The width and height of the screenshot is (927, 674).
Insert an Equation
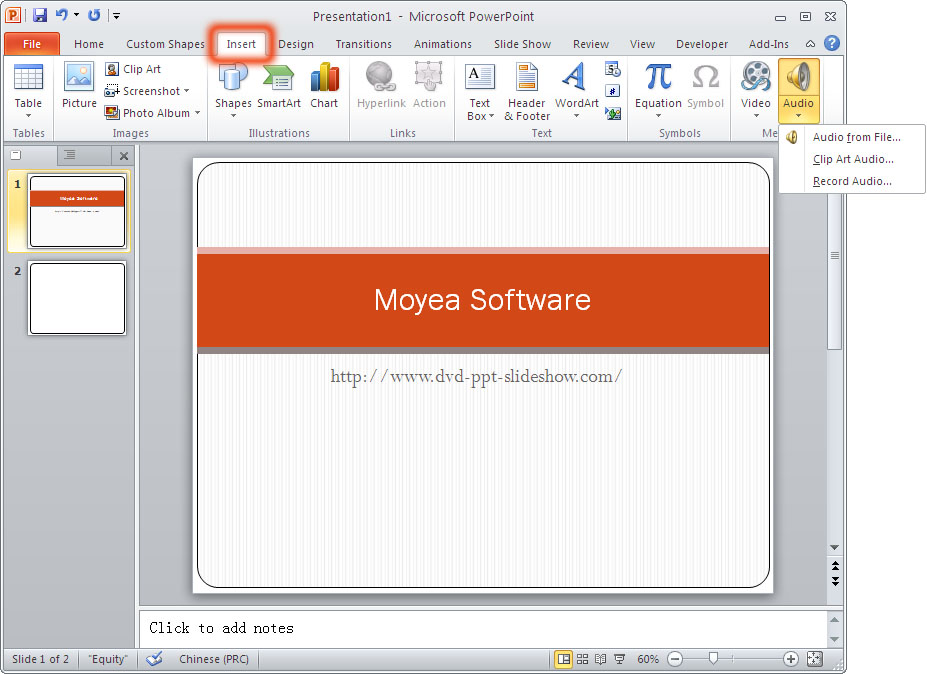coord(657,85)
